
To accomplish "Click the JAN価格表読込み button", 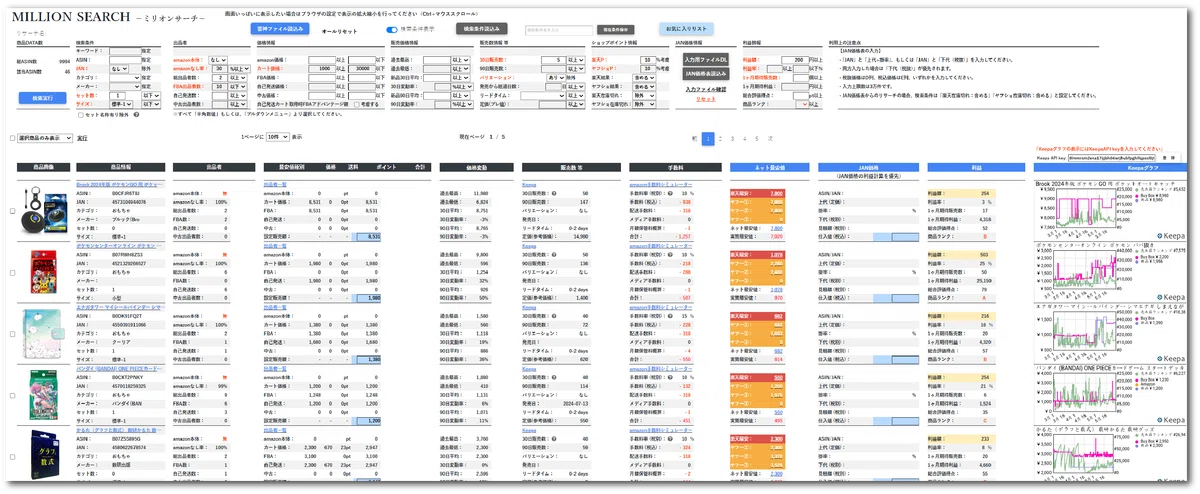I will tap(706, 73).
